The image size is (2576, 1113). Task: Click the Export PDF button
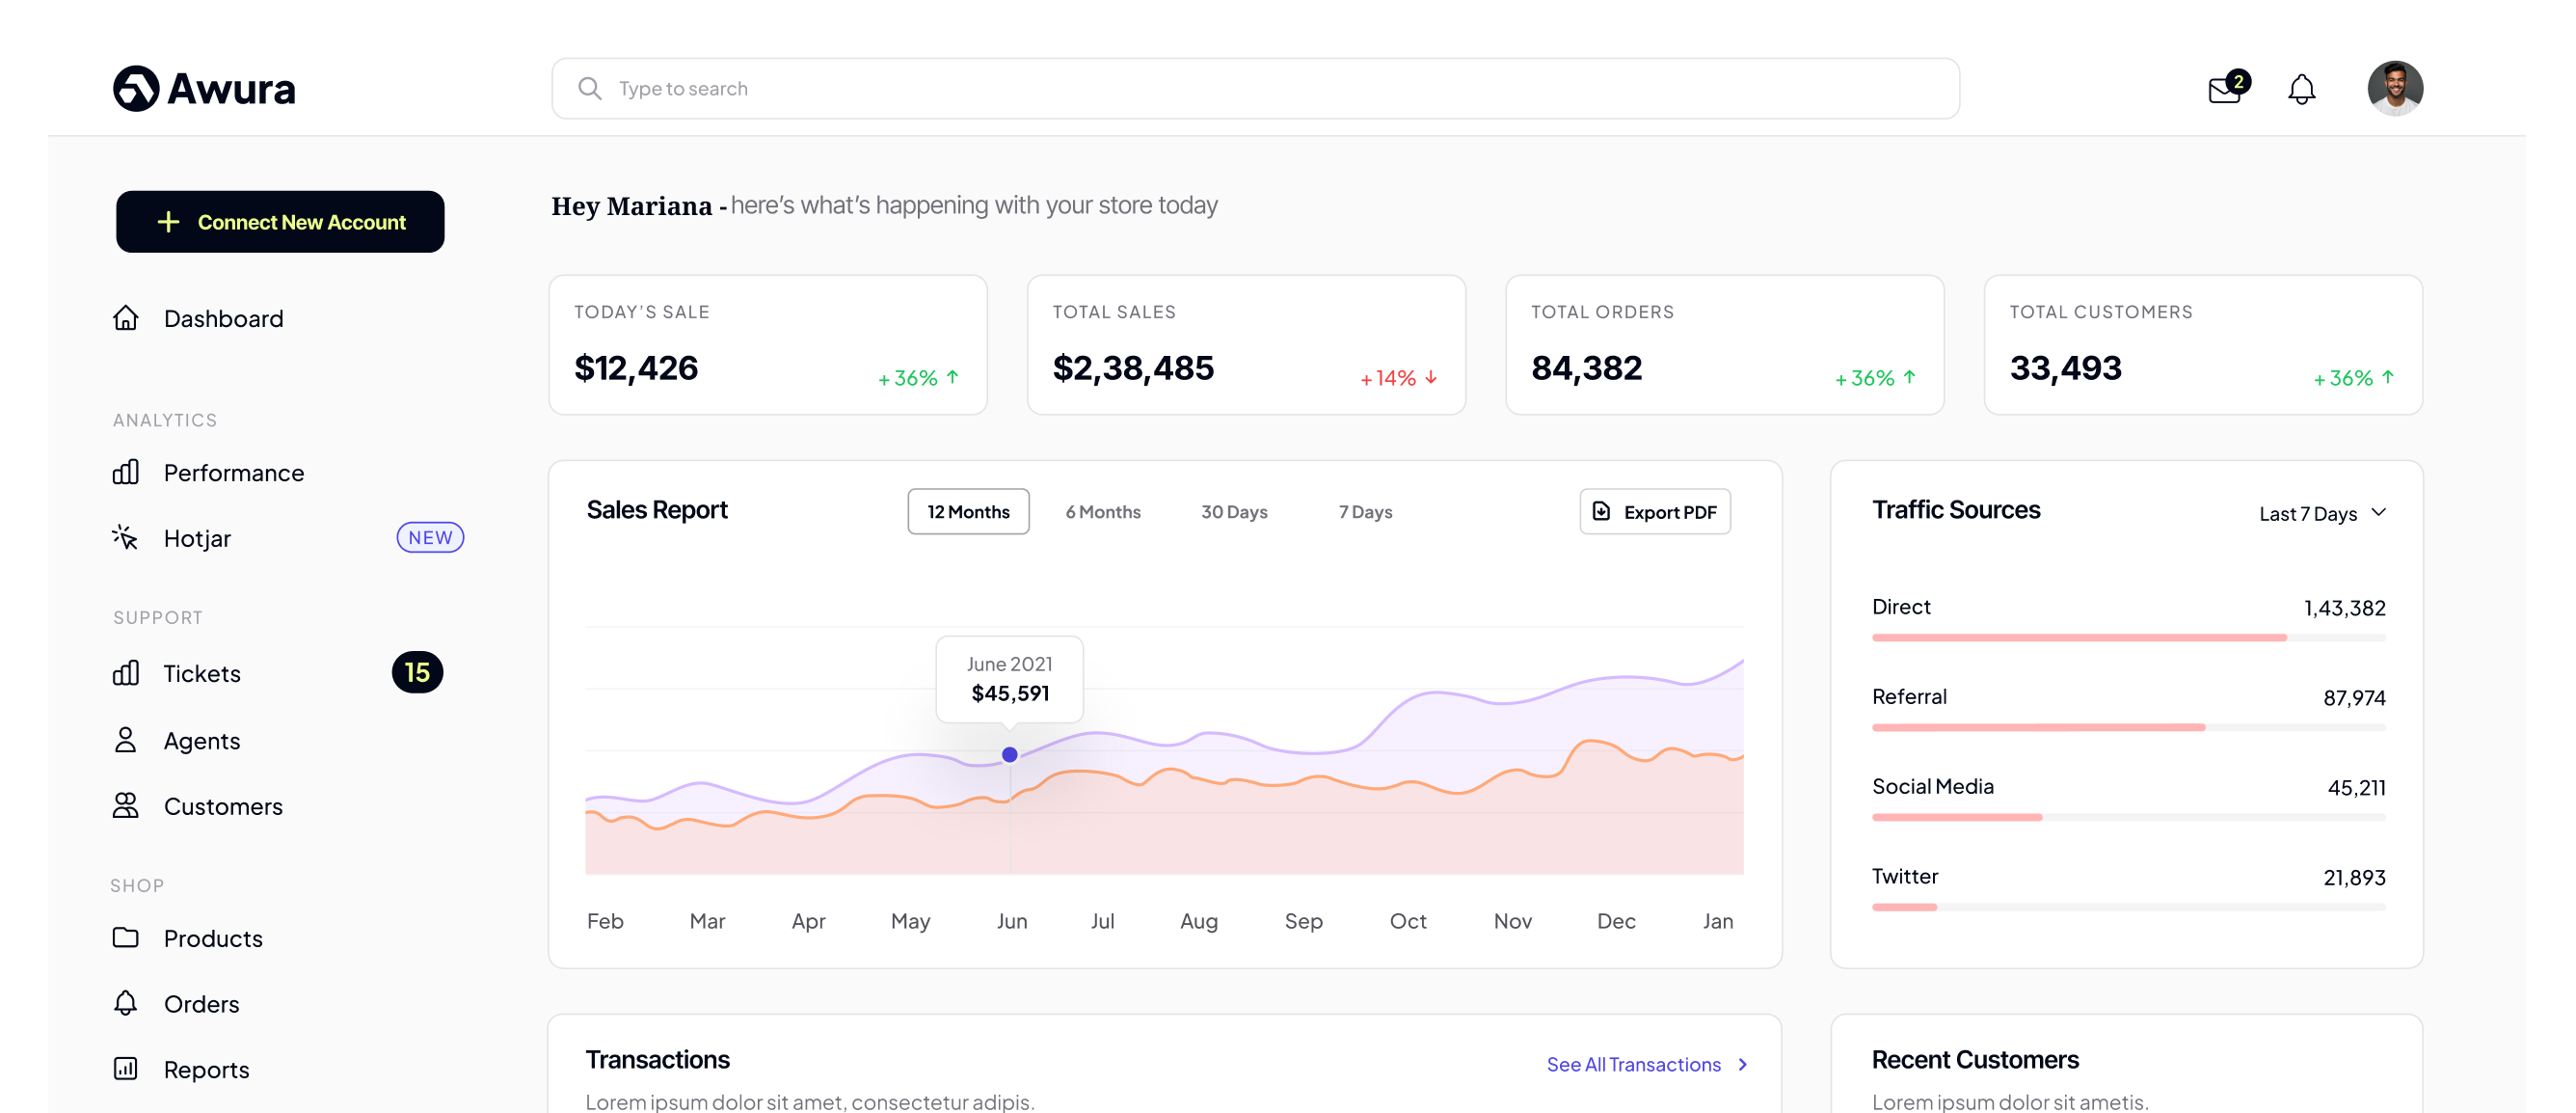(1655, 512)
